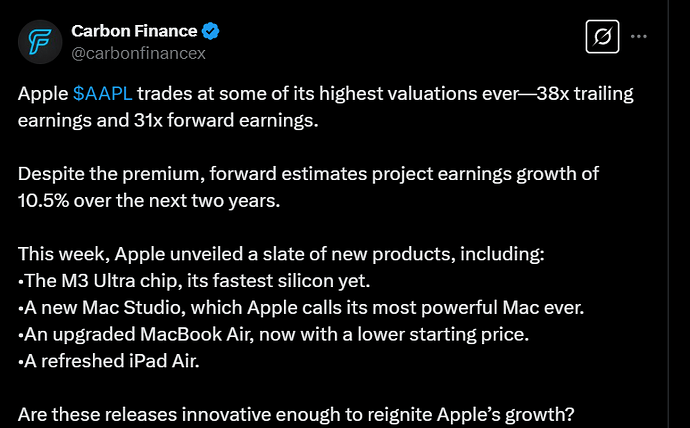Click the 'Despite the premium' sentence
Viewport: 690px width, 428px height.
pos(308,187)
